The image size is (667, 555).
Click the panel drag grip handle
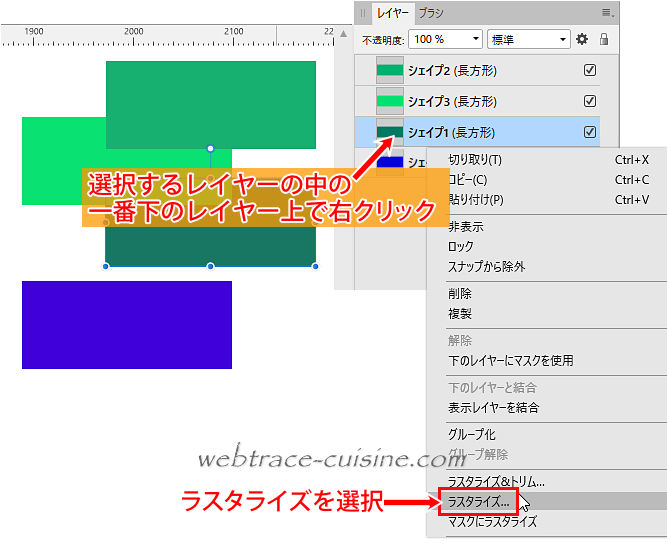pyautogui.click(x=363, y=13)
